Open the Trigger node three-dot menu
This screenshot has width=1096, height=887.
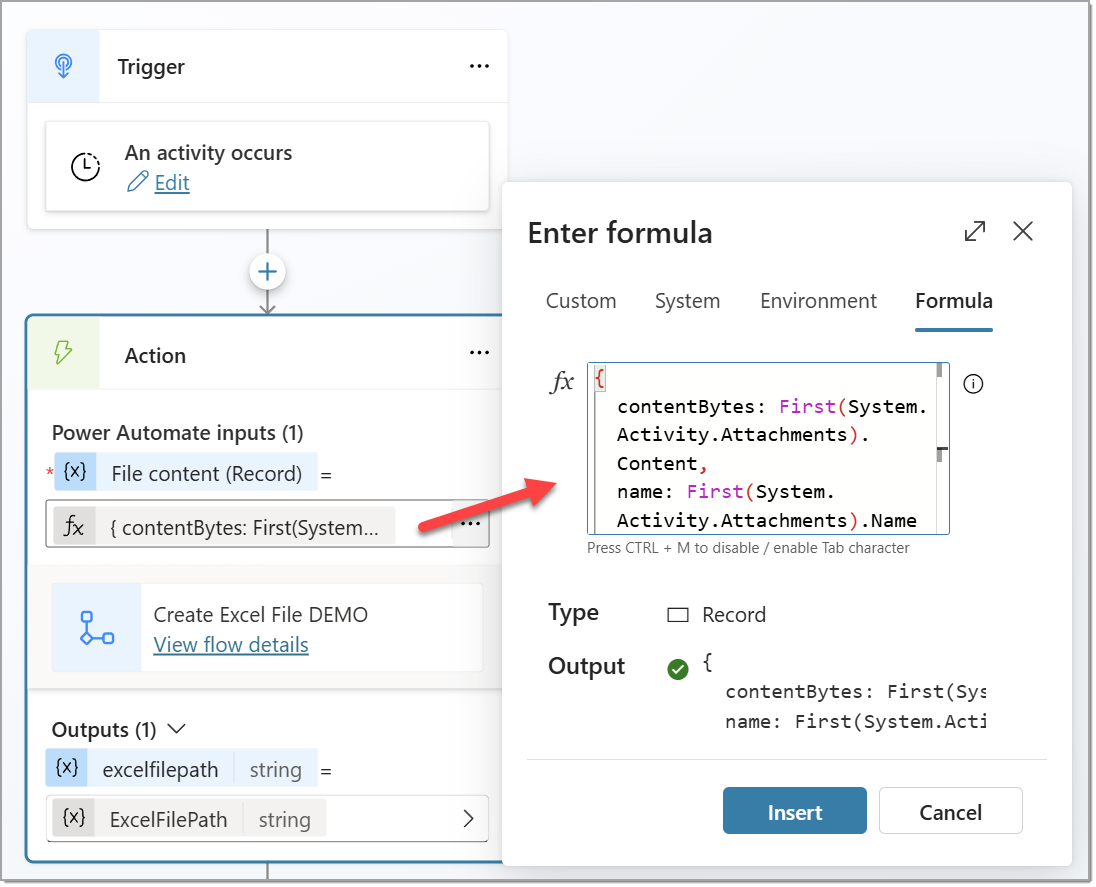tap(480, 66)
